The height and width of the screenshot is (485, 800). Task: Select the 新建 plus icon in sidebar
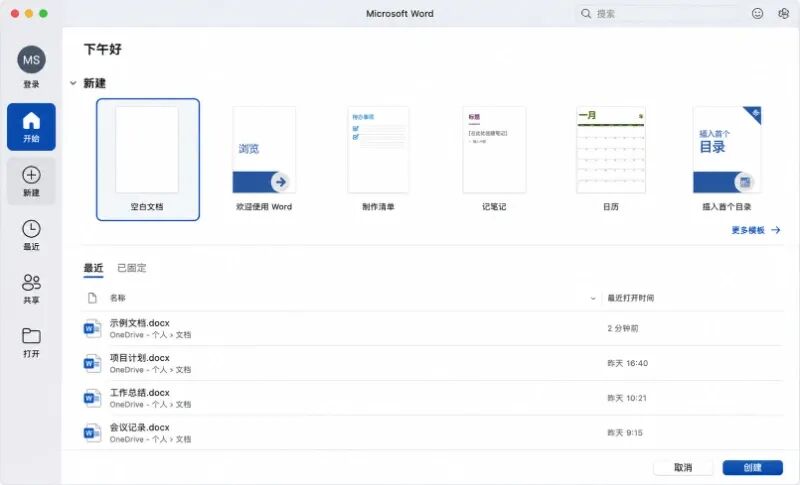tap(31, 175)
